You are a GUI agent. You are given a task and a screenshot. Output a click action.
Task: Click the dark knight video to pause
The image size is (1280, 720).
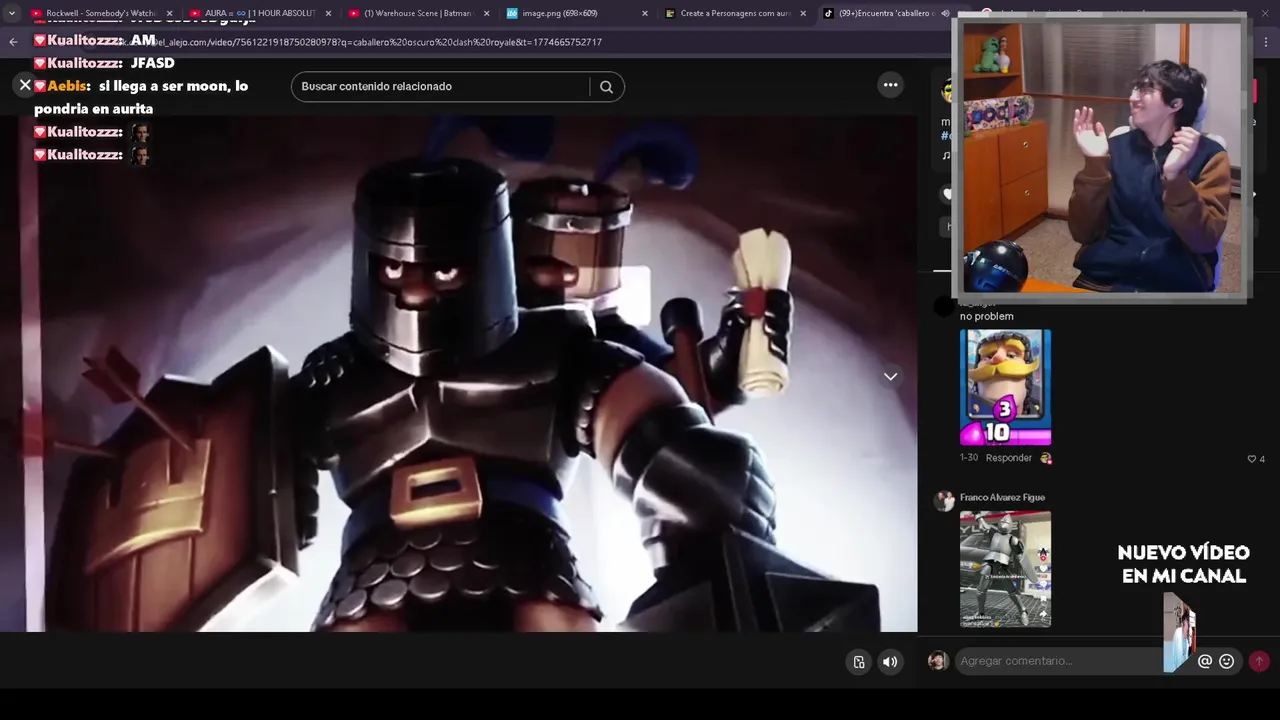pos(458,373)
